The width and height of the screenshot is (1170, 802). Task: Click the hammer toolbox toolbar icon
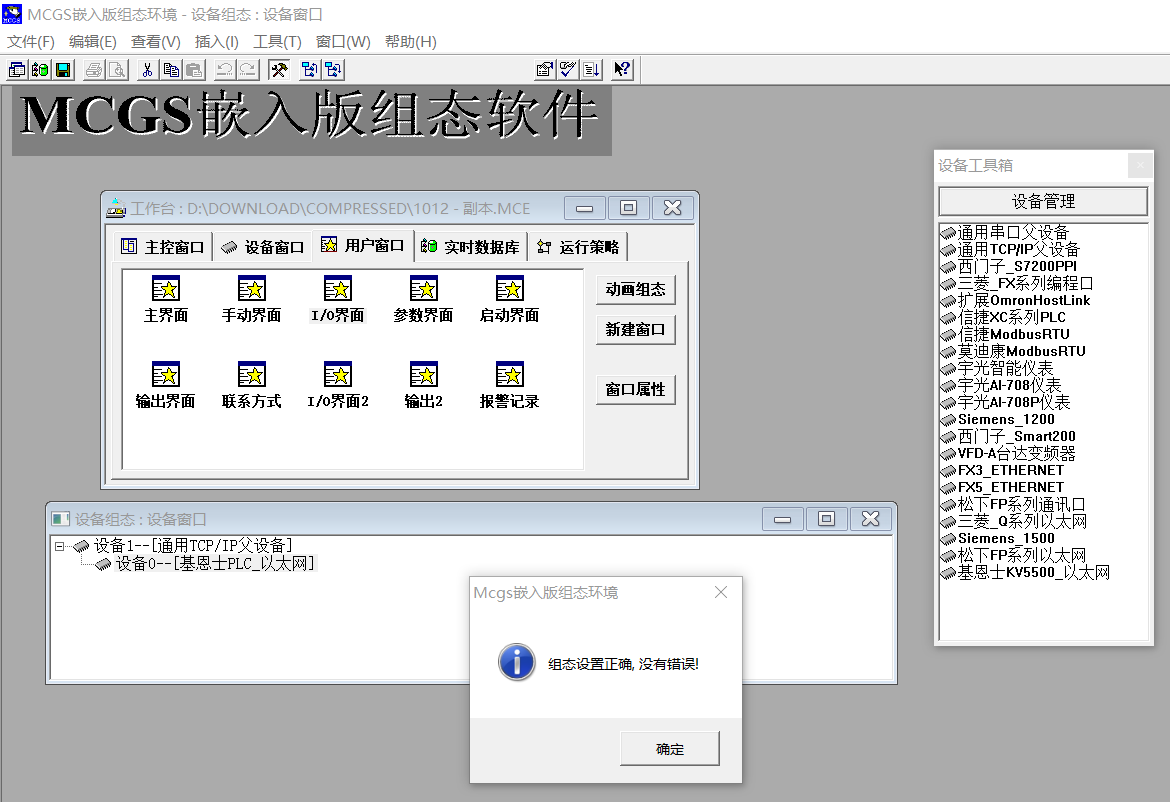pos(280,70)
